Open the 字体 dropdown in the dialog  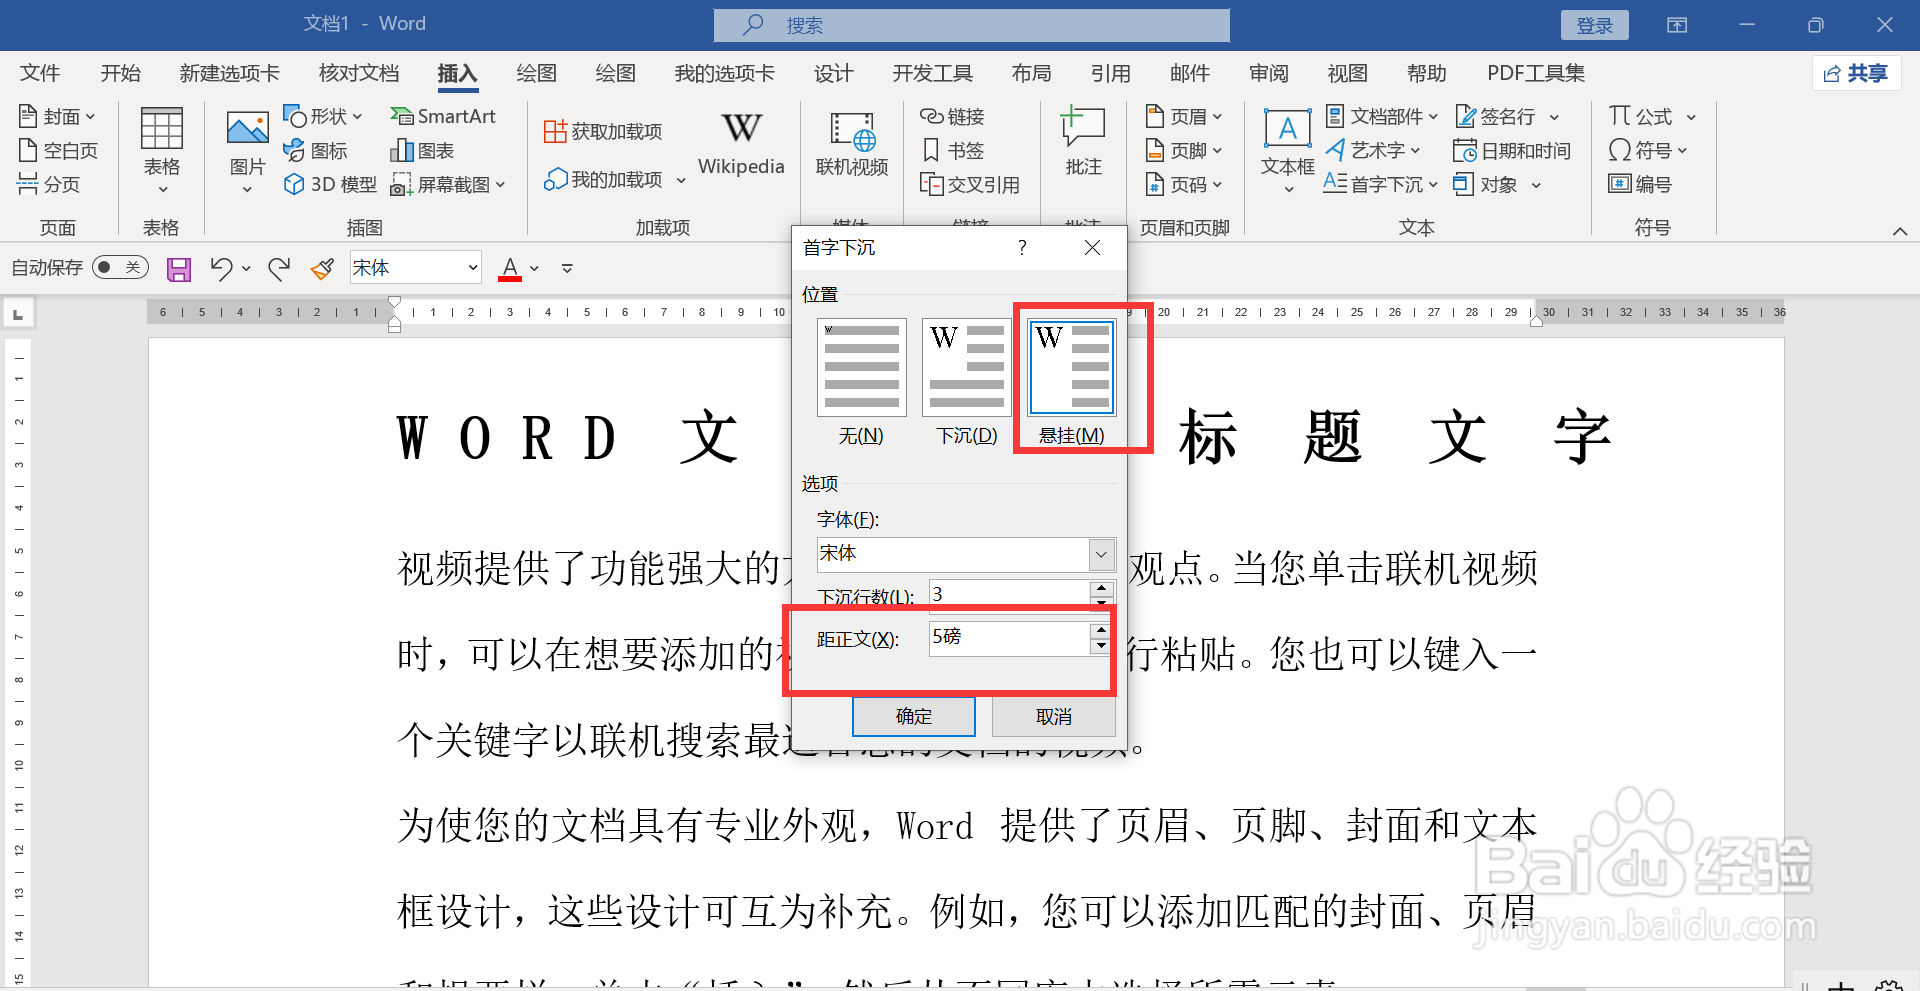pos(1100,554)
